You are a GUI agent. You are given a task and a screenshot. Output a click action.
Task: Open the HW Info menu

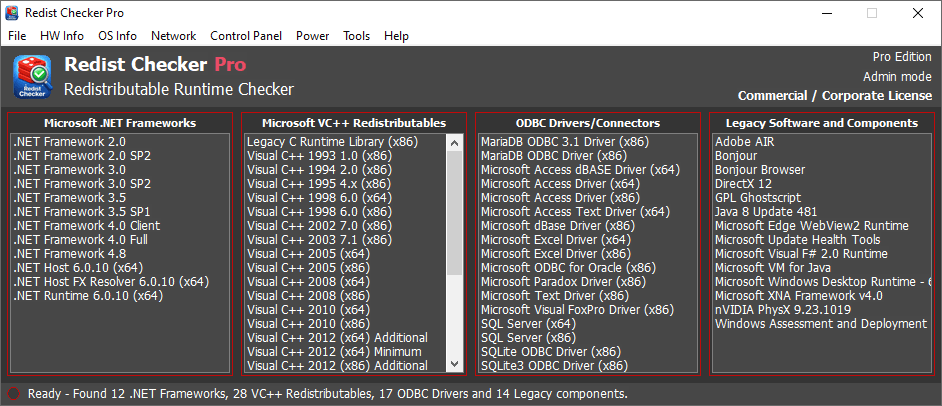pyautogui.click(x=62, y=36)
